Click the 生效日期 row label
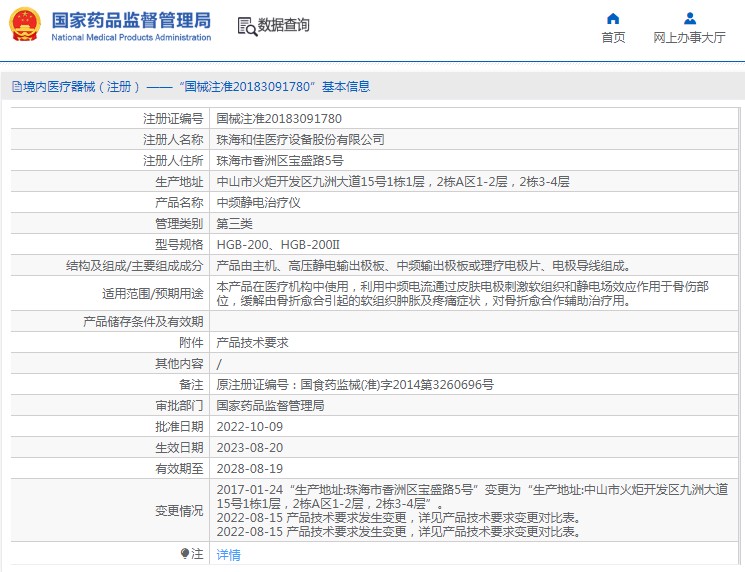The height and width of the screenshot is (572, 745). pos(179,448)
